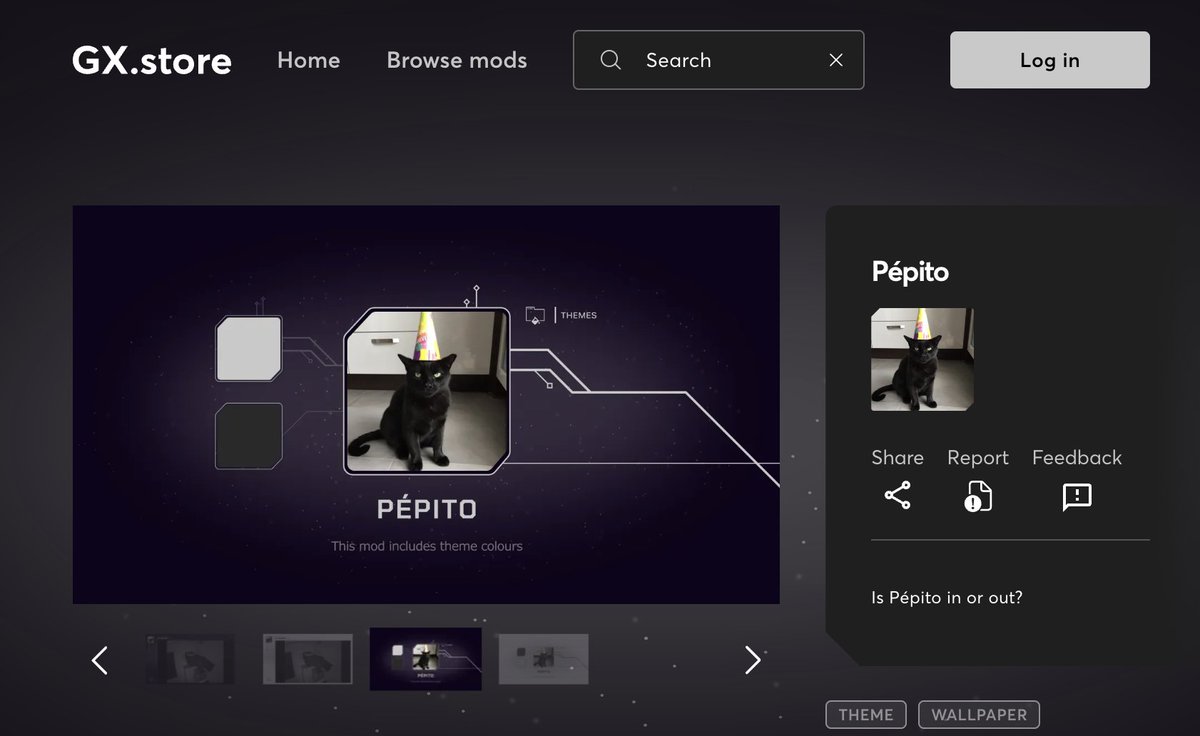
Task: Click the Feedback label
Action: pyautogui.click(x=1077, y=458)
